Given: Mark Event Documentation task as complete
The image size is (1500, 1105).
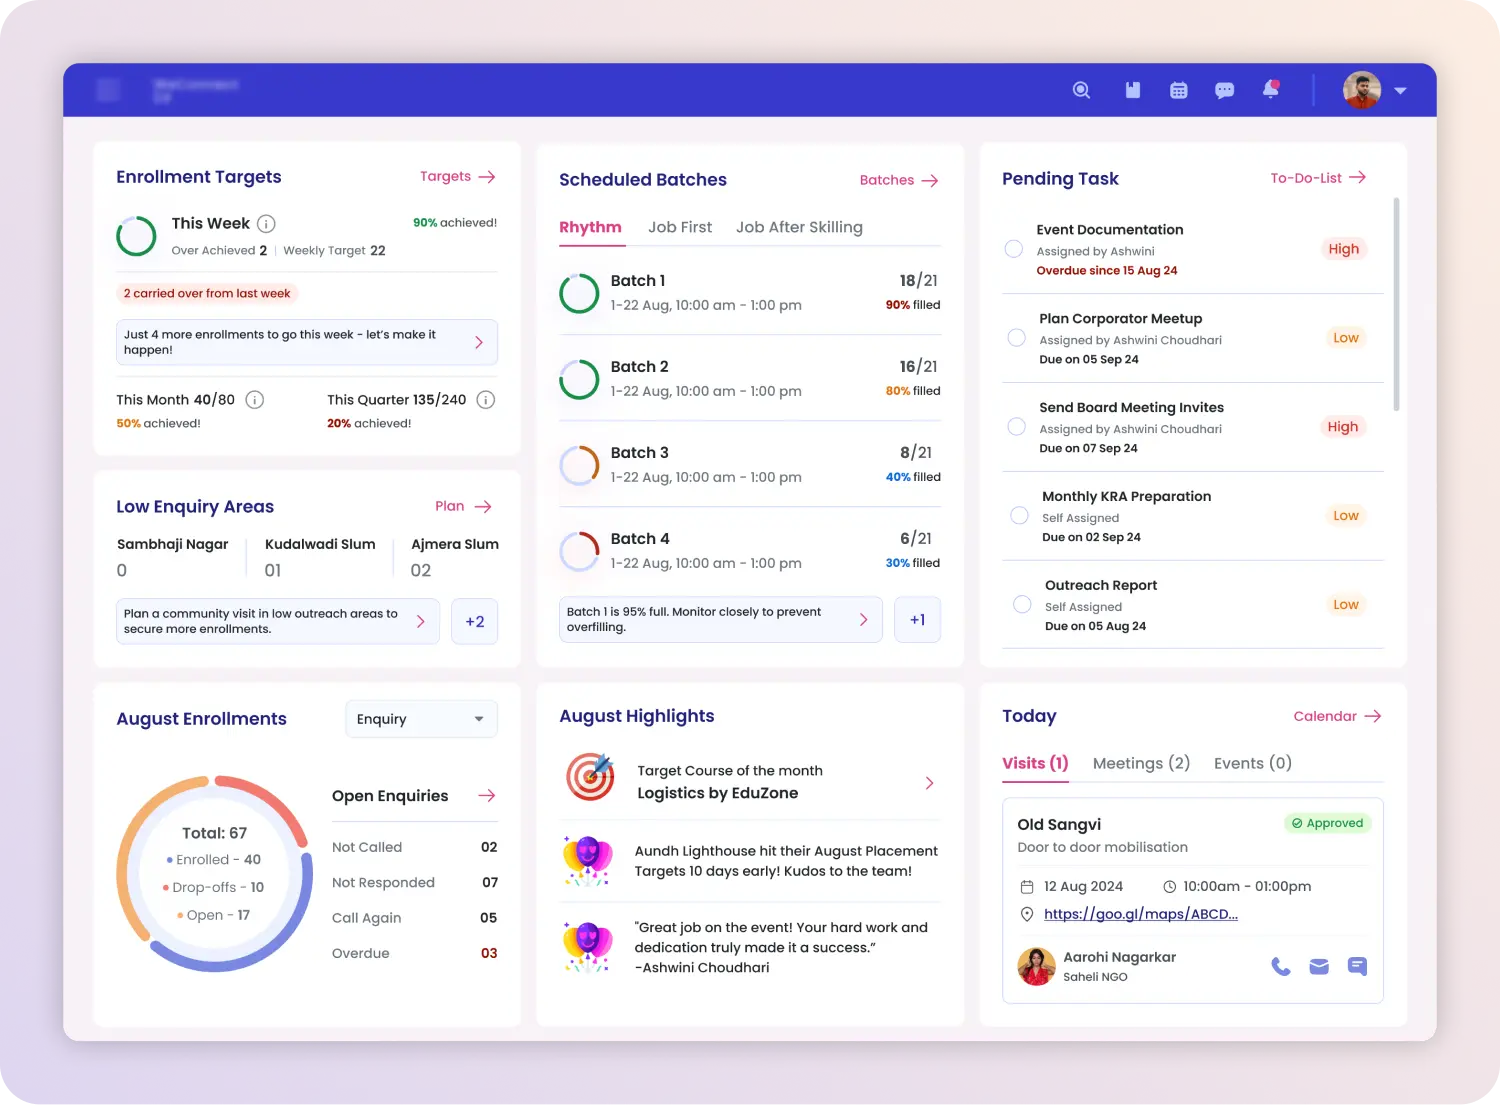Looking at the screenshot, I should 1013,249.
